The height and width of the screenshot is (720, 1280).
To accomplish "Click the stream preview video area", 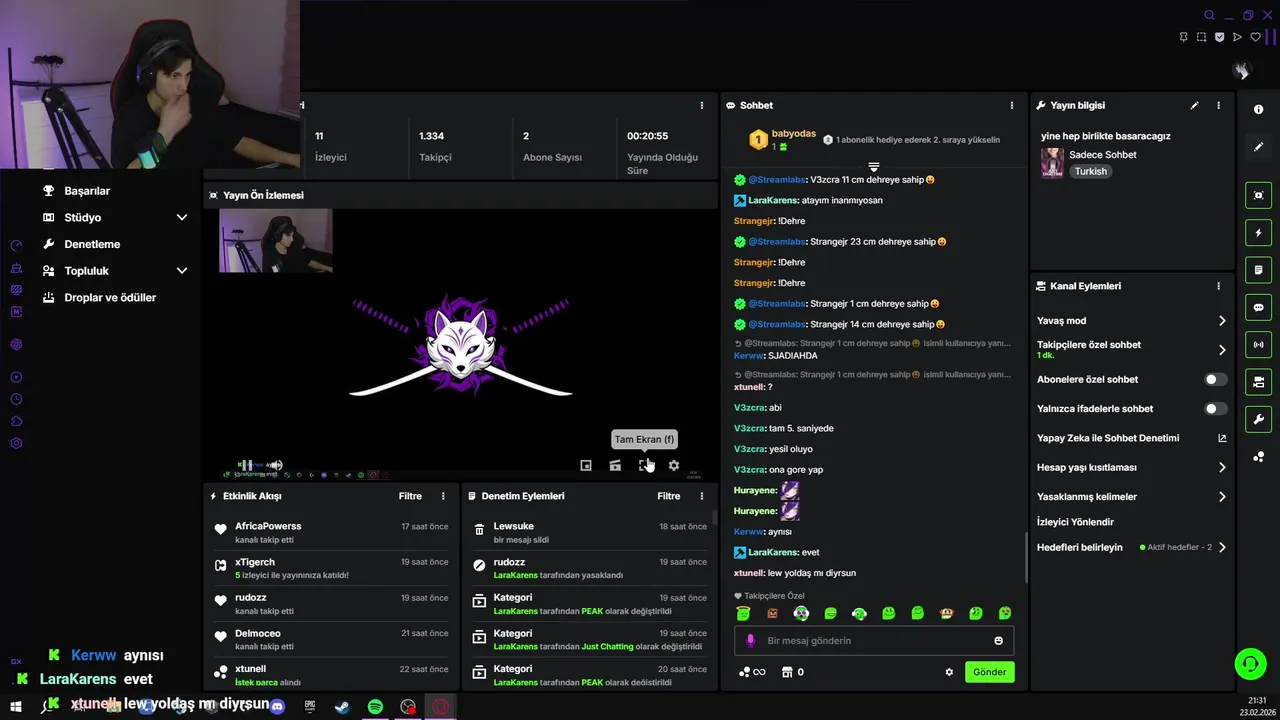I will point(460,345).
